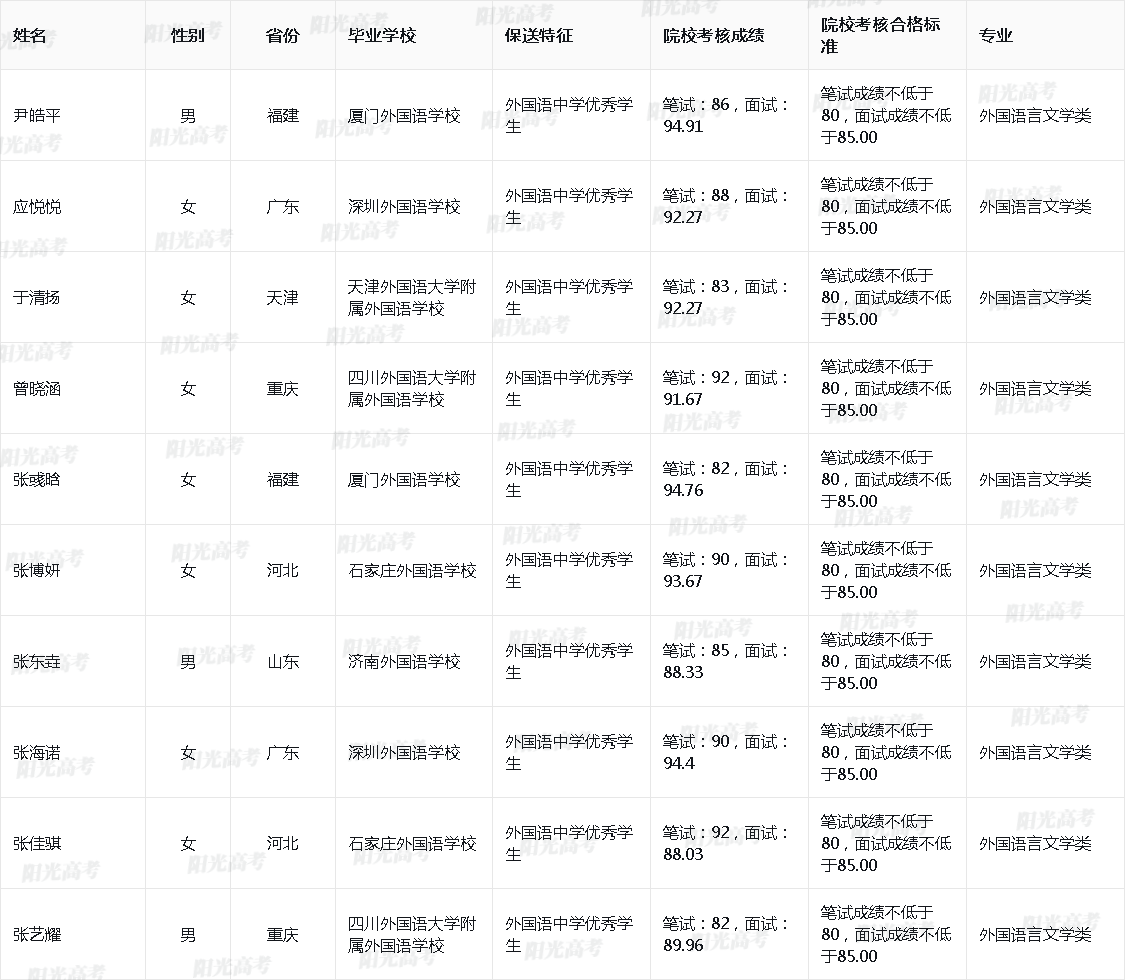
Task: Click the 济南外国语学校 school cell
Action: (x=404, y=662)
